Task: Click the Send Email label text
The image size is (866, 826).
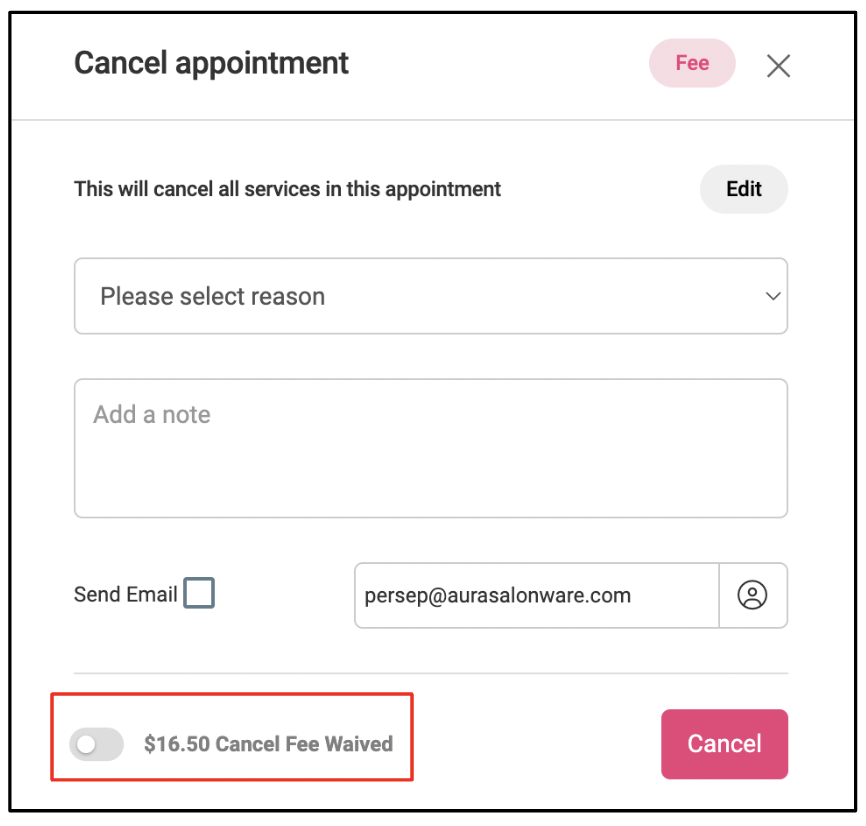Action: 125,595
